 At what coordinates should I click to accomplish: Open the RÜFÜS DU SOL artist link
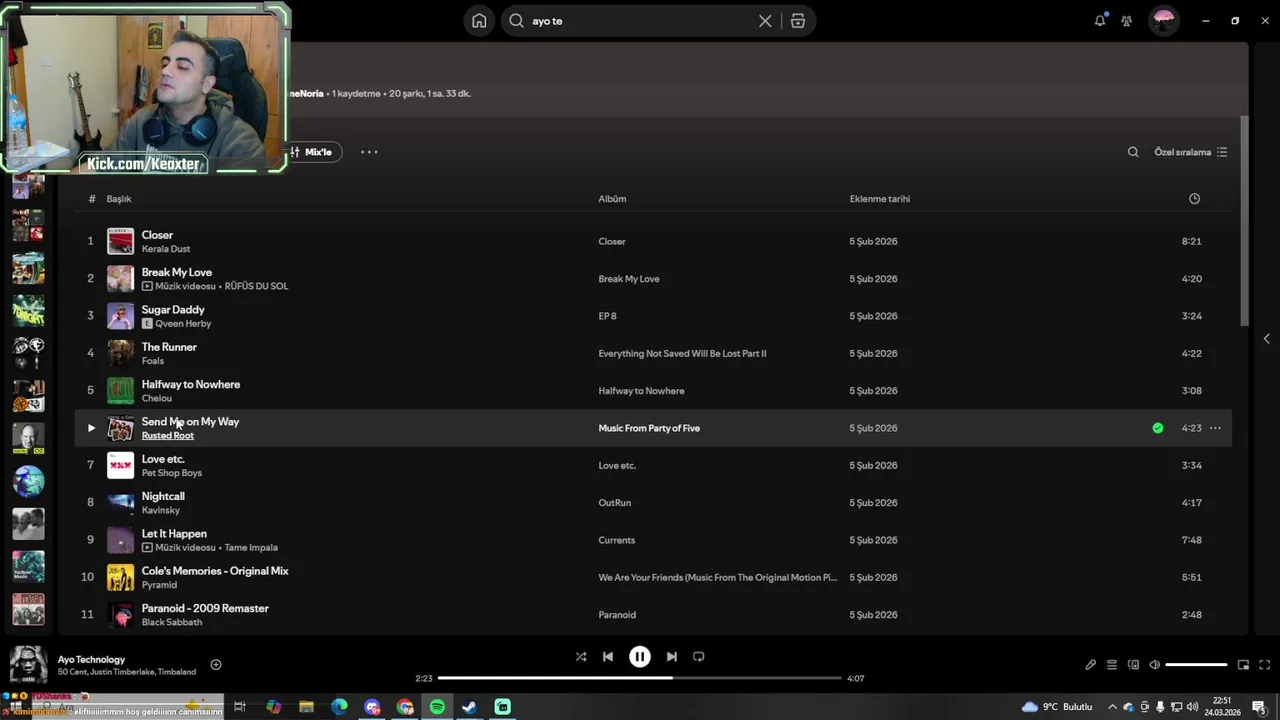pos(256,286)
